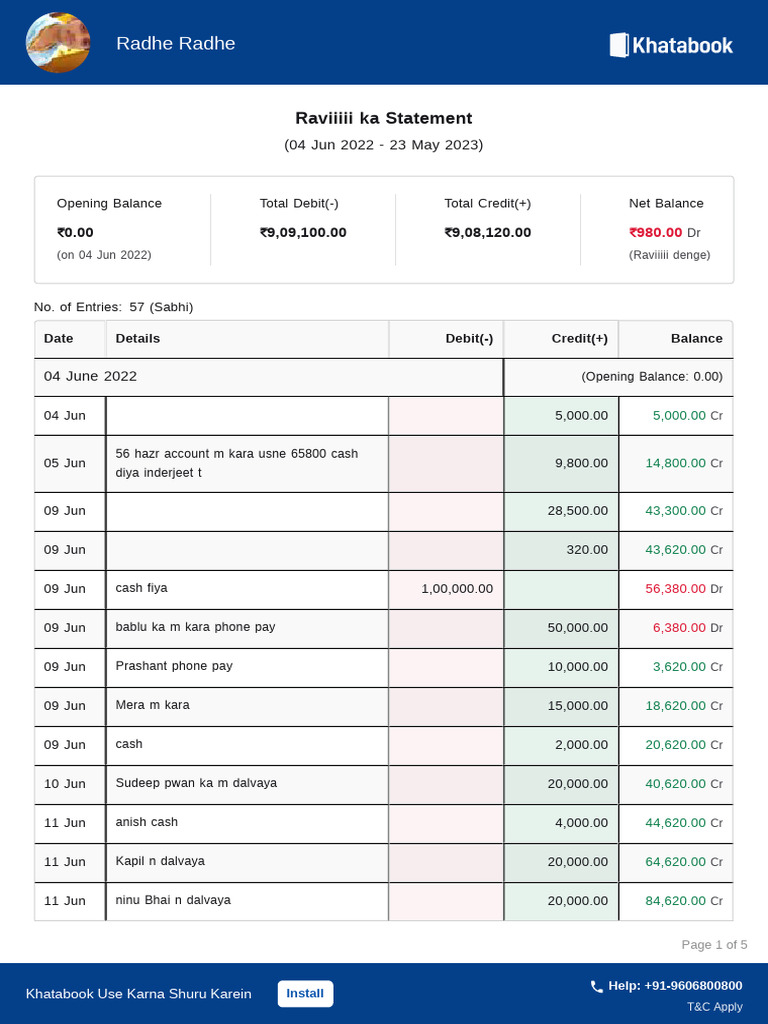Click the Debit(-) column header

(469, 339)
